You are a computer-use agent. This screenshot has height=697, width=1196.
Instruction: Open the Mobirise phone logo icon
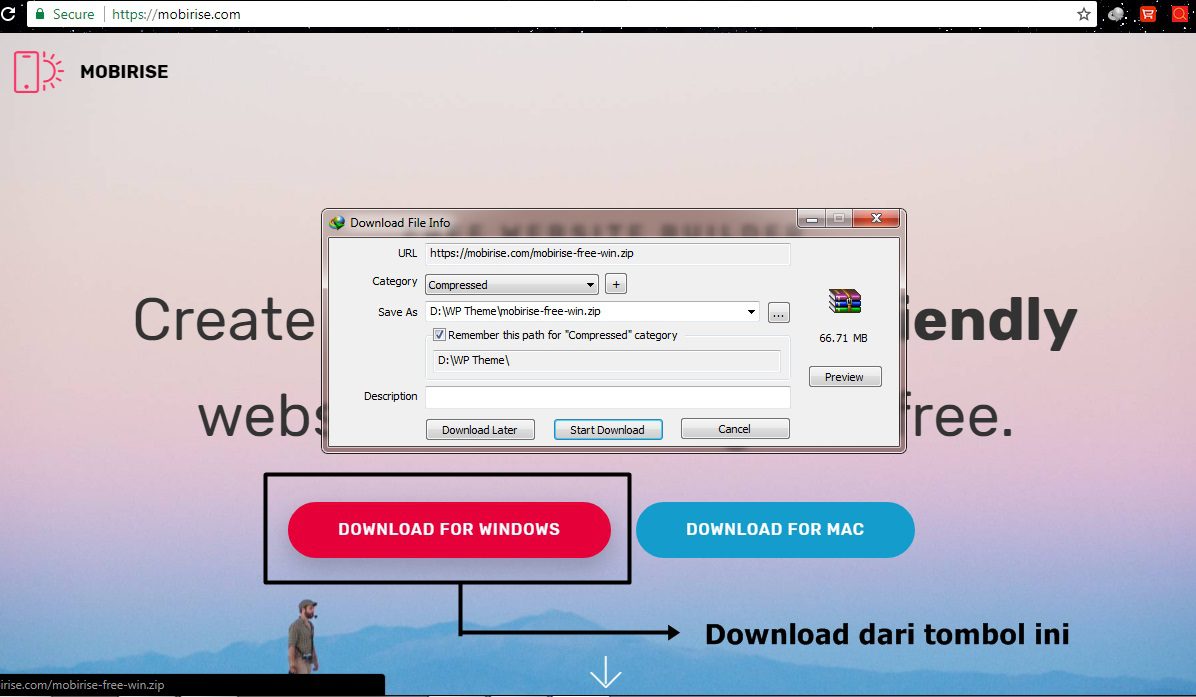pos(38,72)
